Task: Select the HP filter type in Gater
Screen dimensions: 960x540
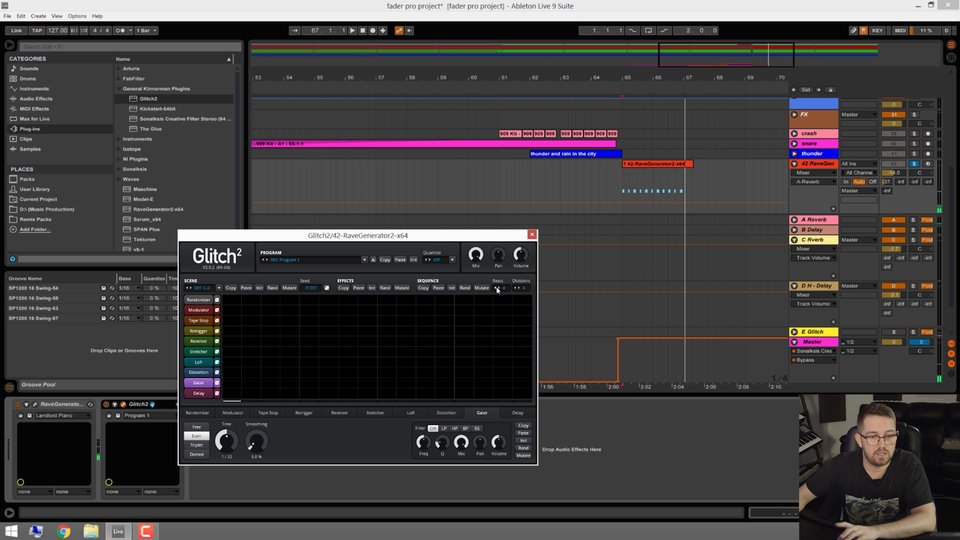Action: point(454,429)
